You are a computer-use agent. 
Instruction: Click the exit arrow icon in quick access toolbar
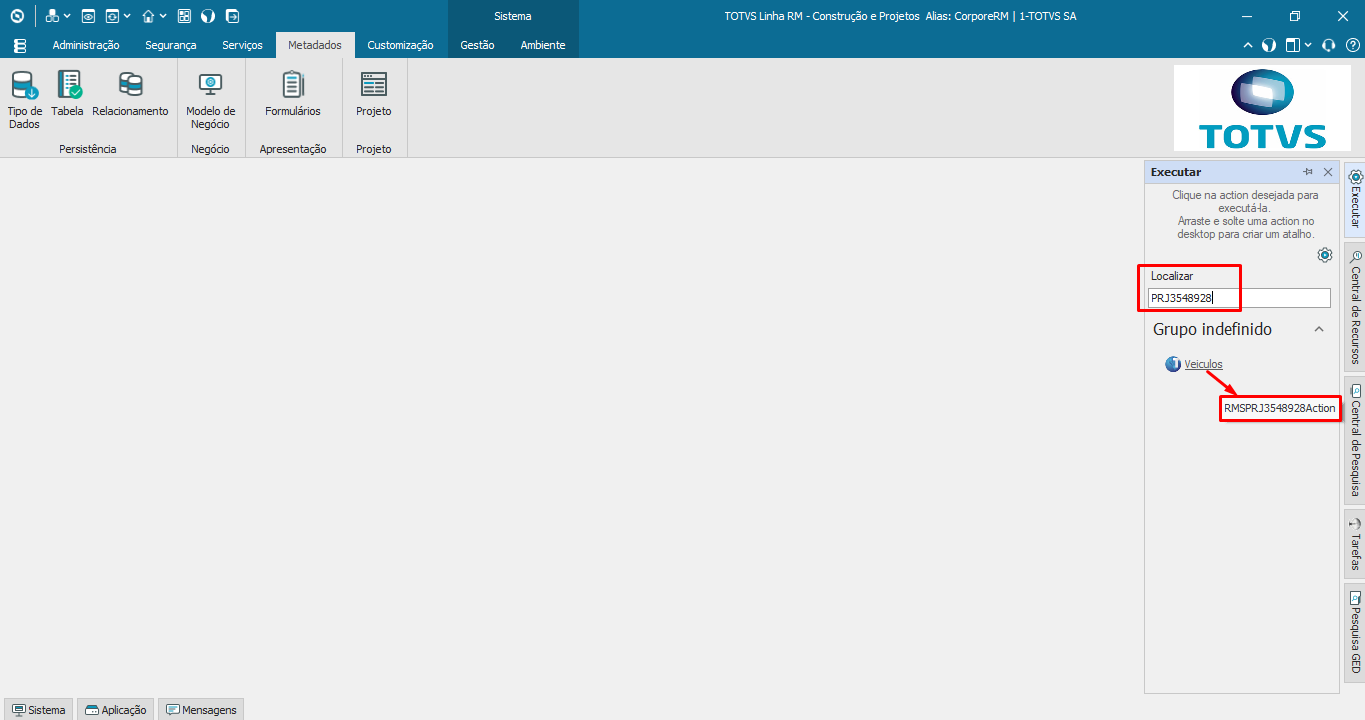click(232, 16)
